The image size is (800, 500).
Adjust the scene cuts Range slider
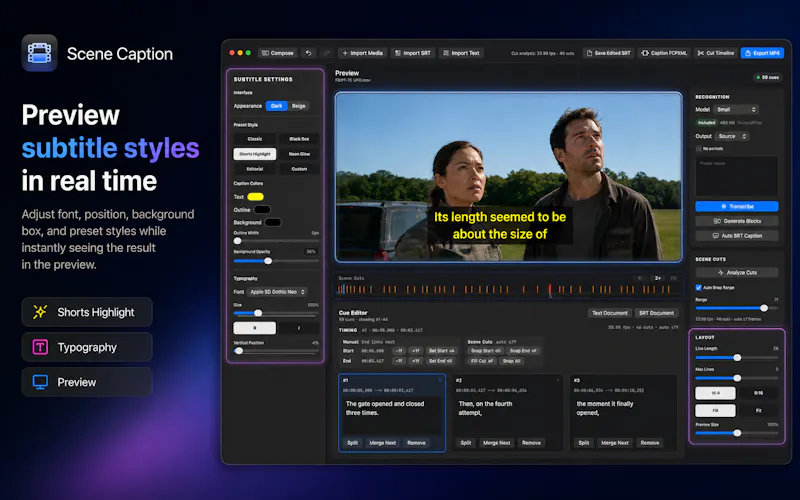tap(737, 308)
